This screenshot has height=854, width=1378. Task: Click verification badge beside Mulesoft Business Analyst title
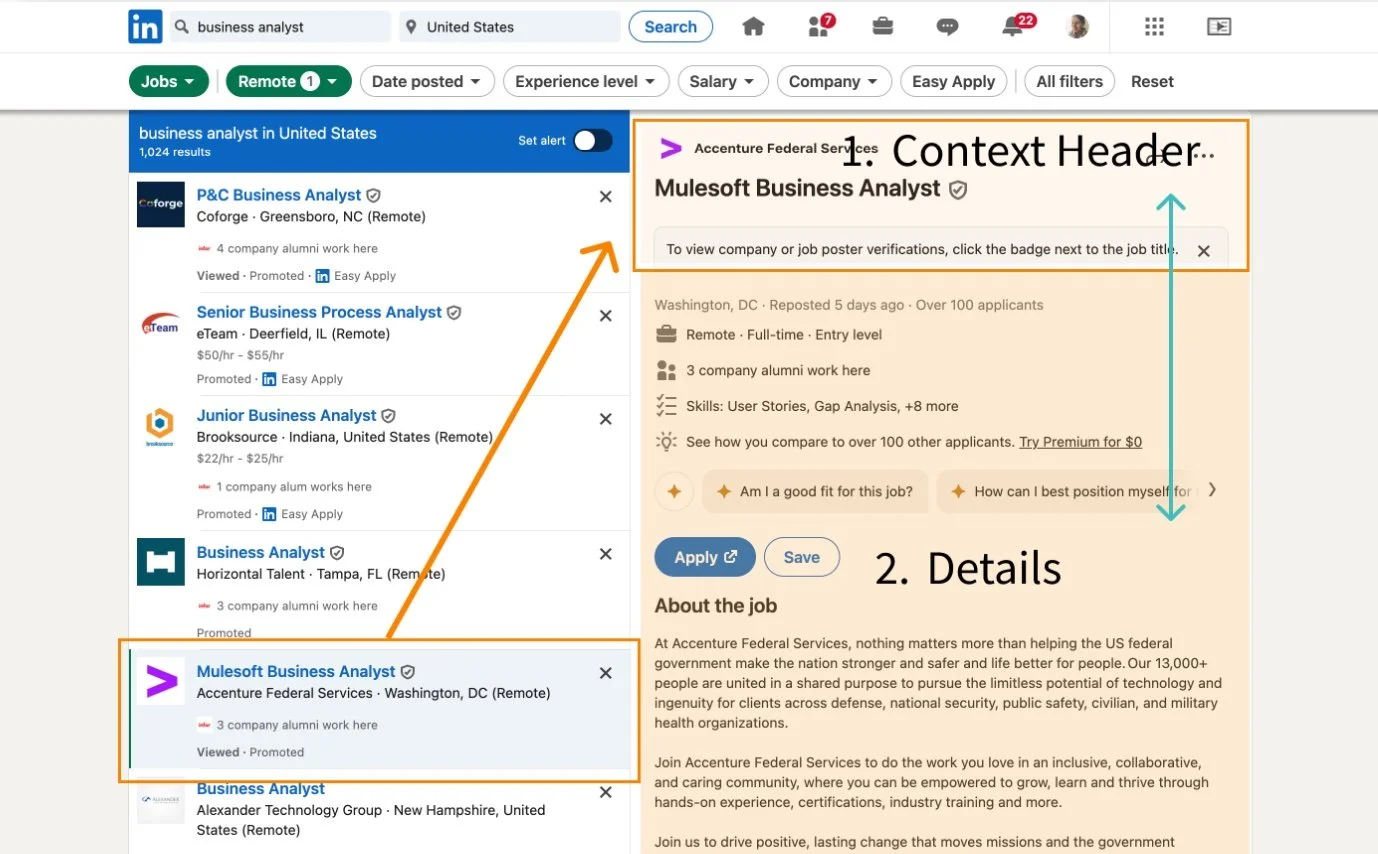tap(958, 189)
